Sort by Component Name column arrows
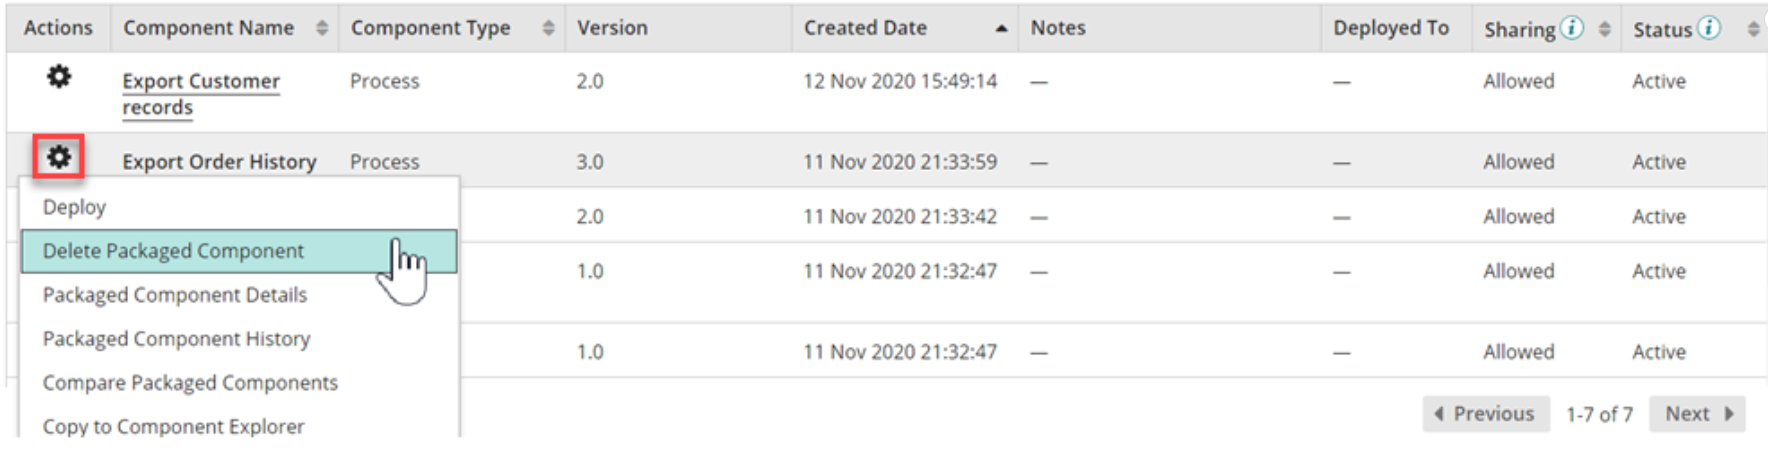 (322, 29)
